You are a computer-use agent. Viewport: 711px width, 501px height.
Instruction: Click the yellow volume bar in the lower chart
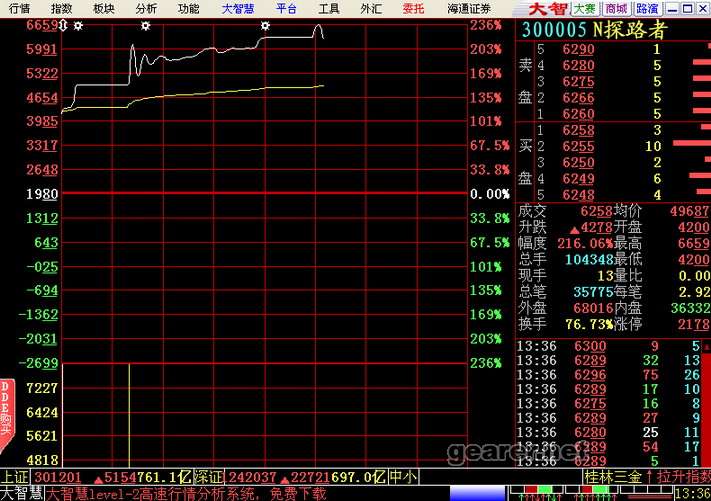[x=129, y=415]
